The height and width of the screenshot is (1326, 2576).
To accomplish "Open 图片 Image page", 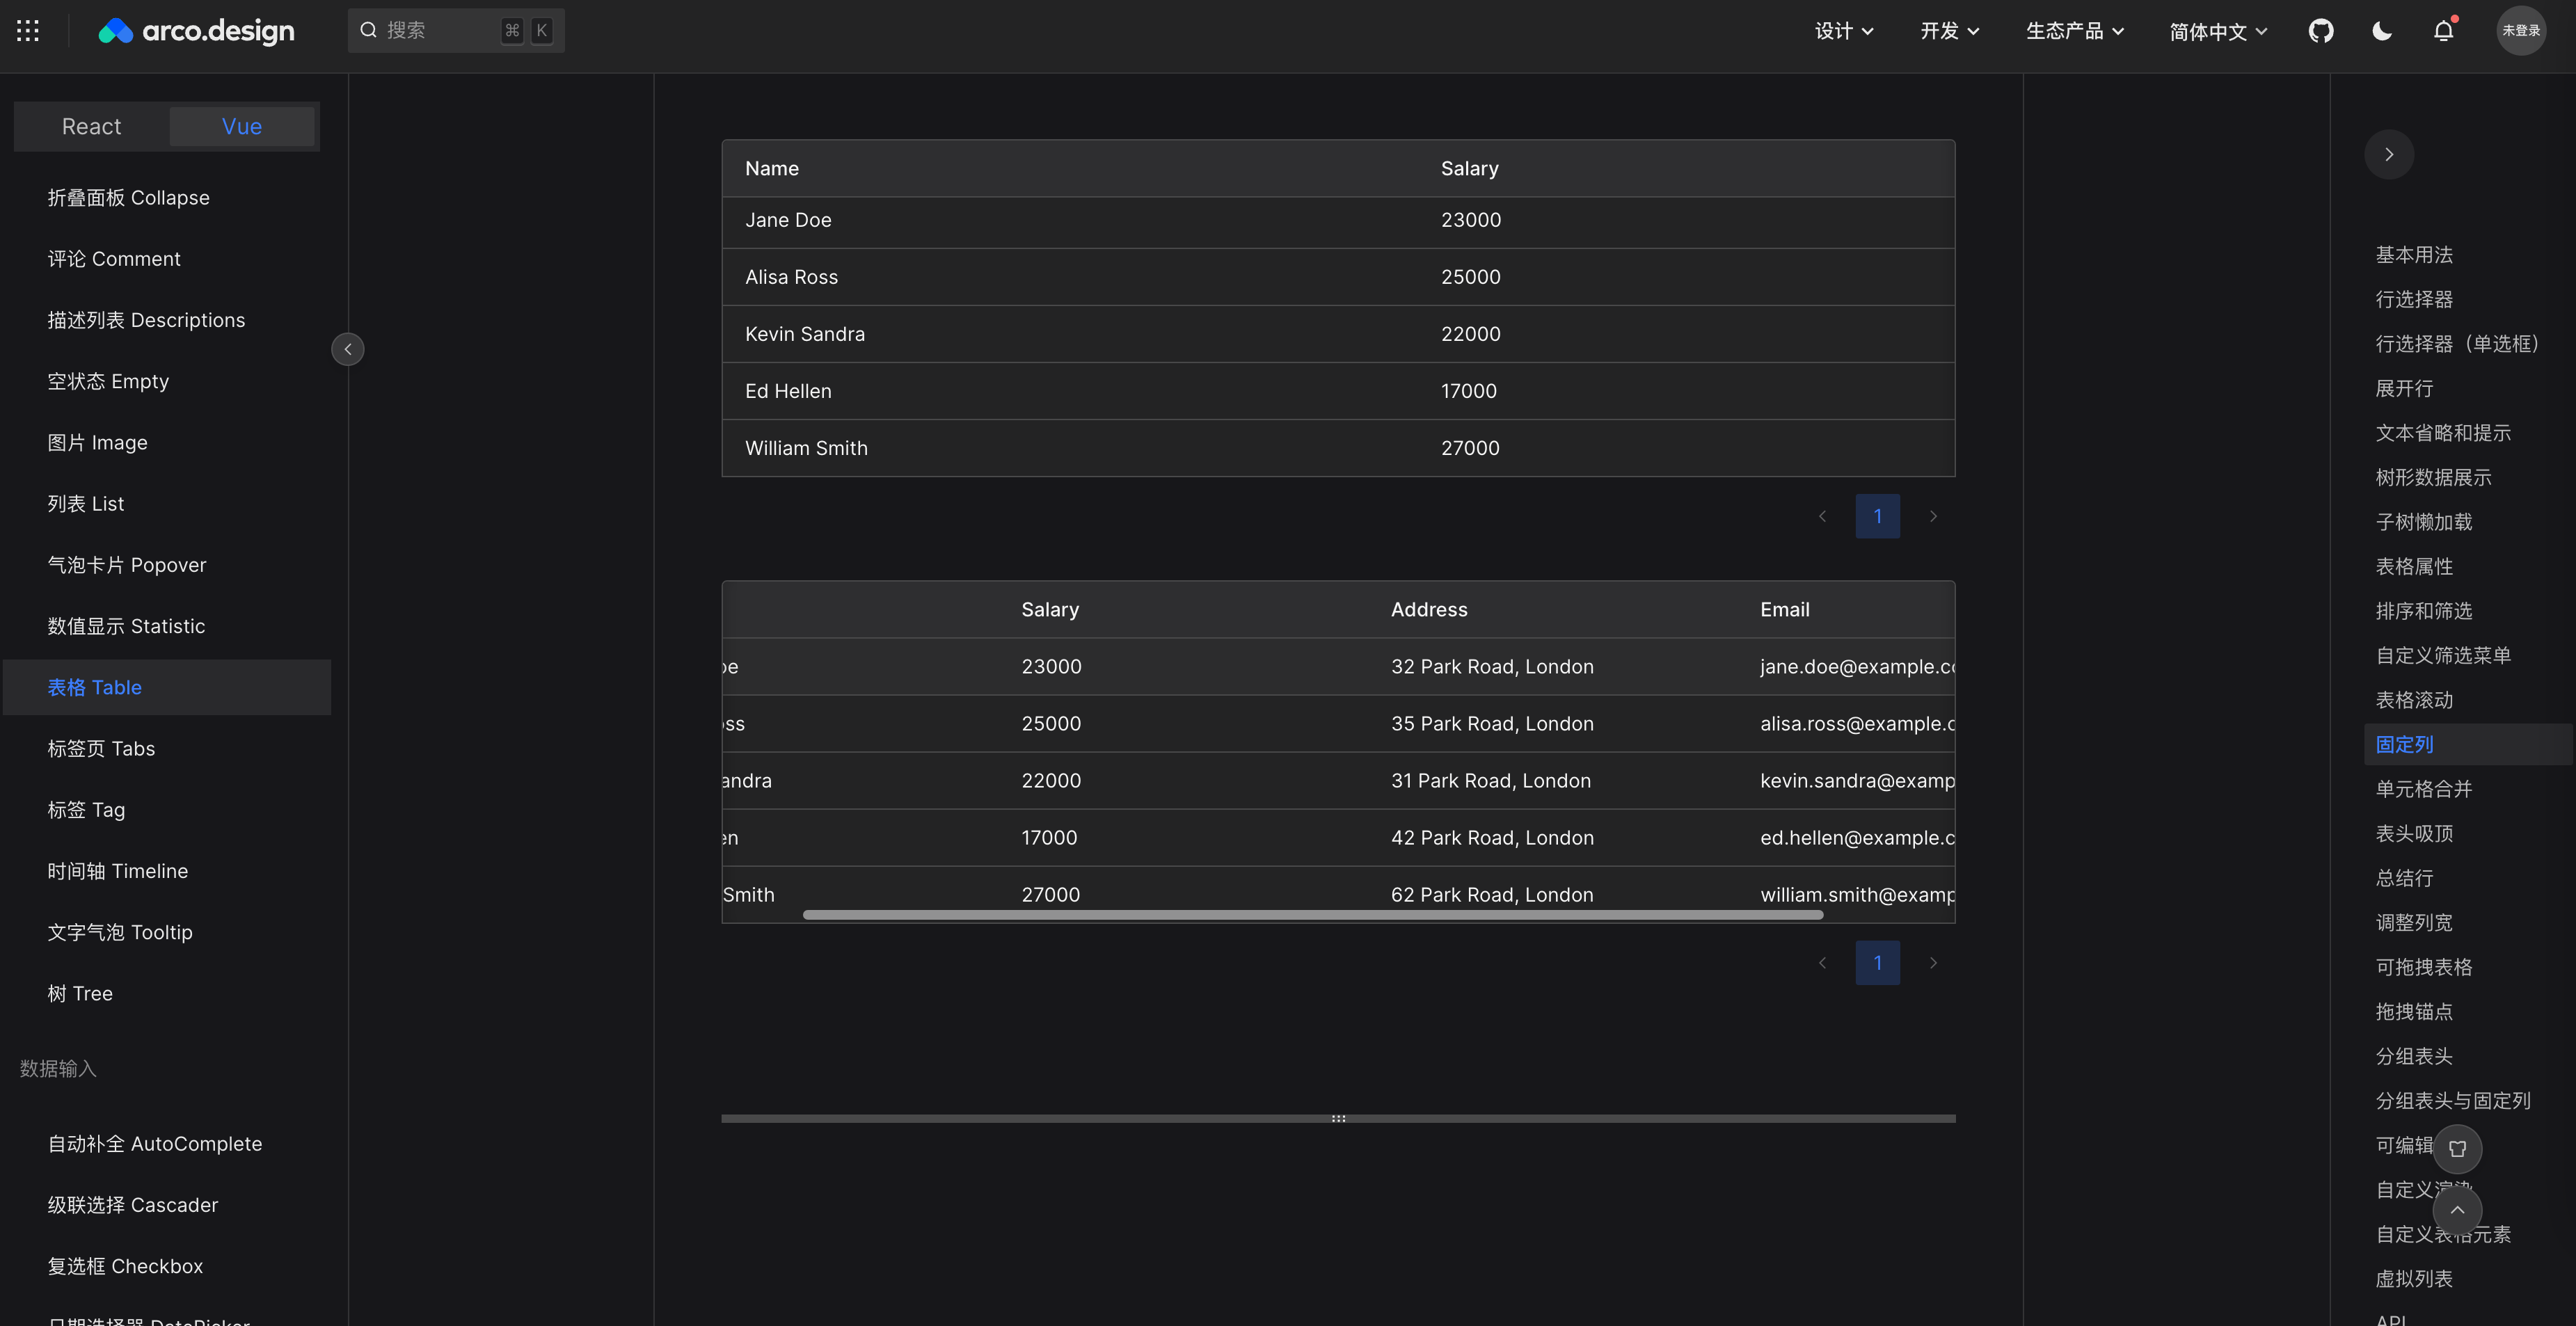I will pos(167,442).
